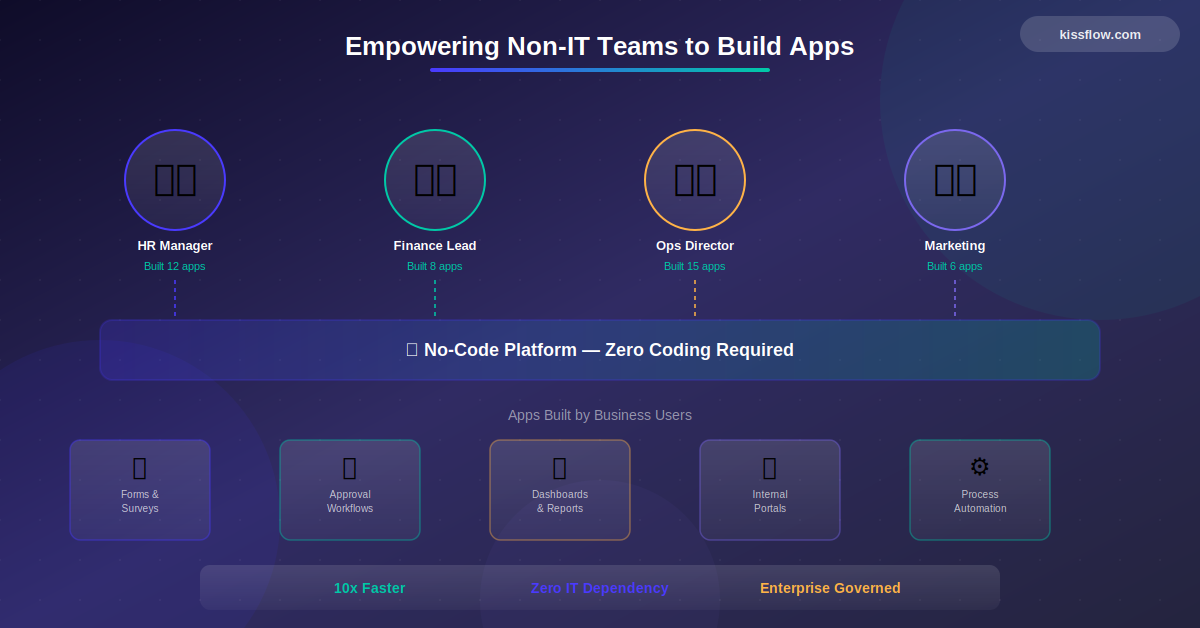Image resolution: width=1200 pixels, height=628 pixels.
Task: Select the Finance Lead label
Action: [x=435, y=246]
